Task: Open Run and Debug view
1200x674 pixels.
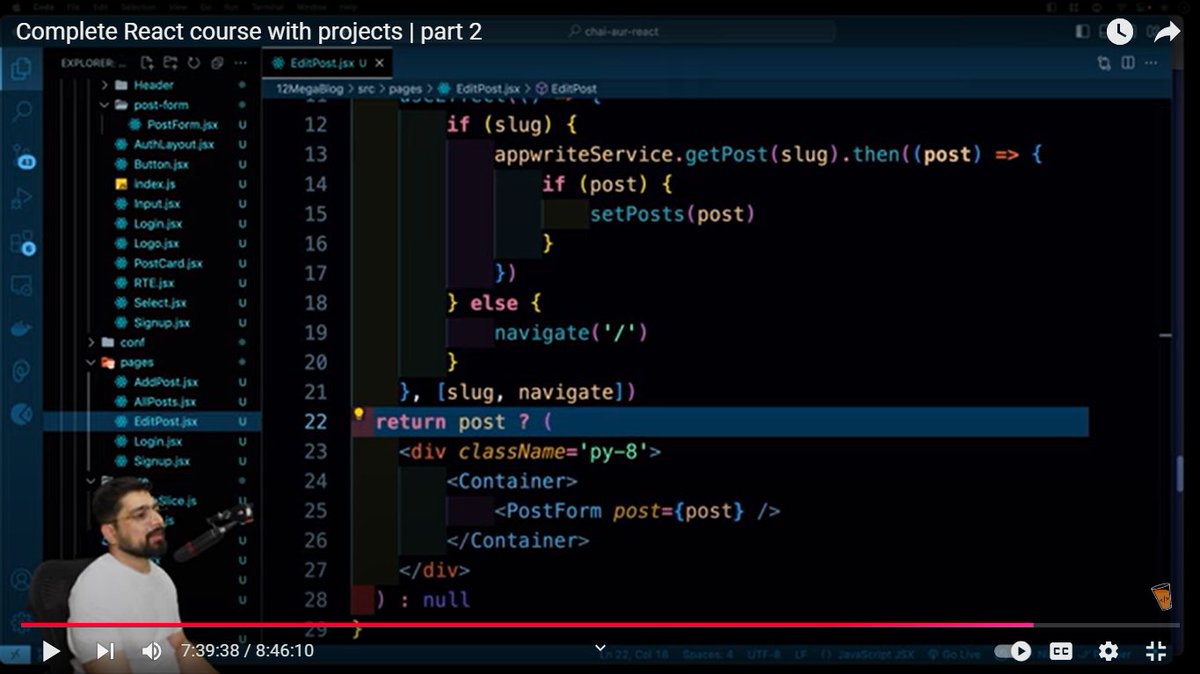Action: coord(20,200)
